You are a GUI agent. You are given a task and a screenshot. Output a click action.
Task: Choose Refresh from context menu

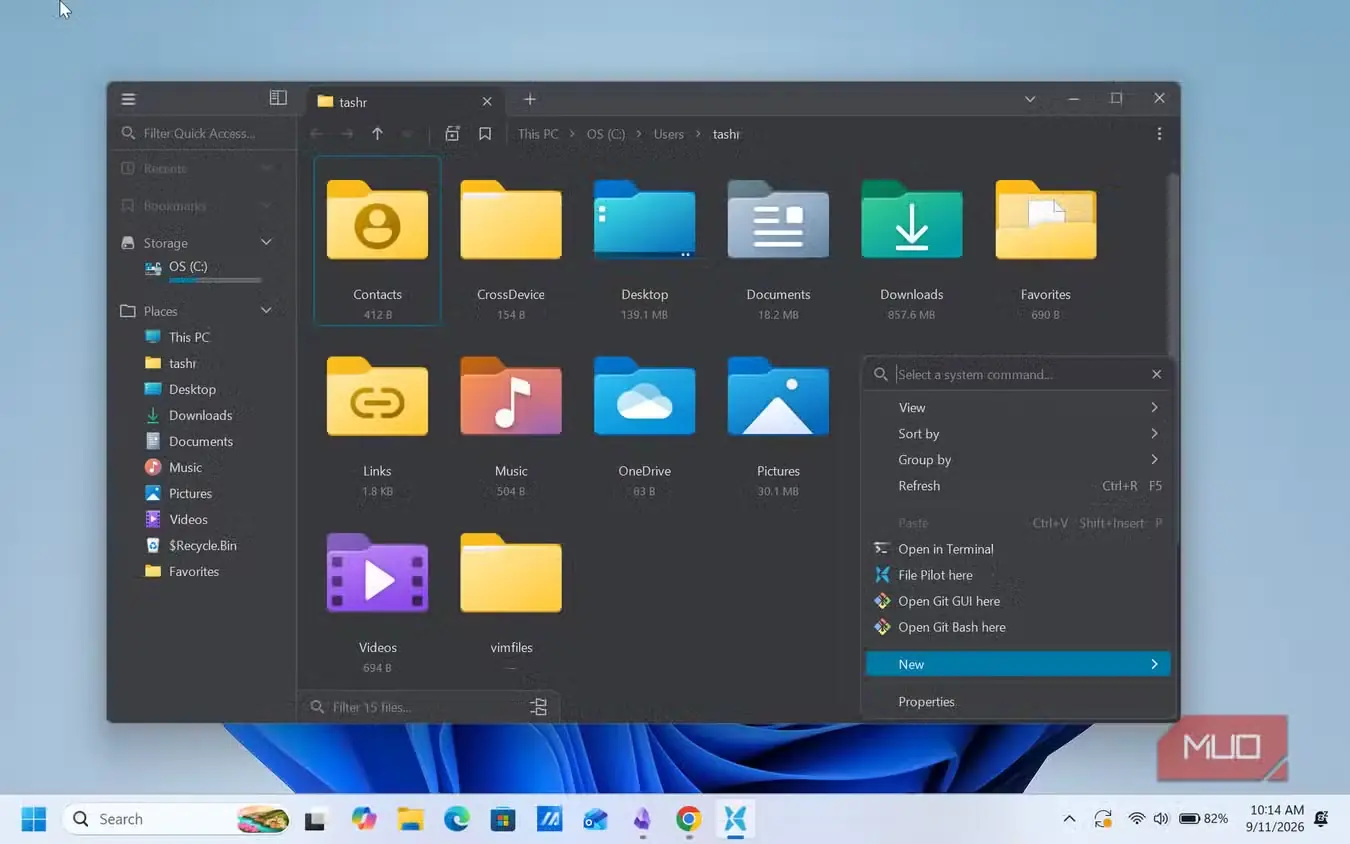1018,485
